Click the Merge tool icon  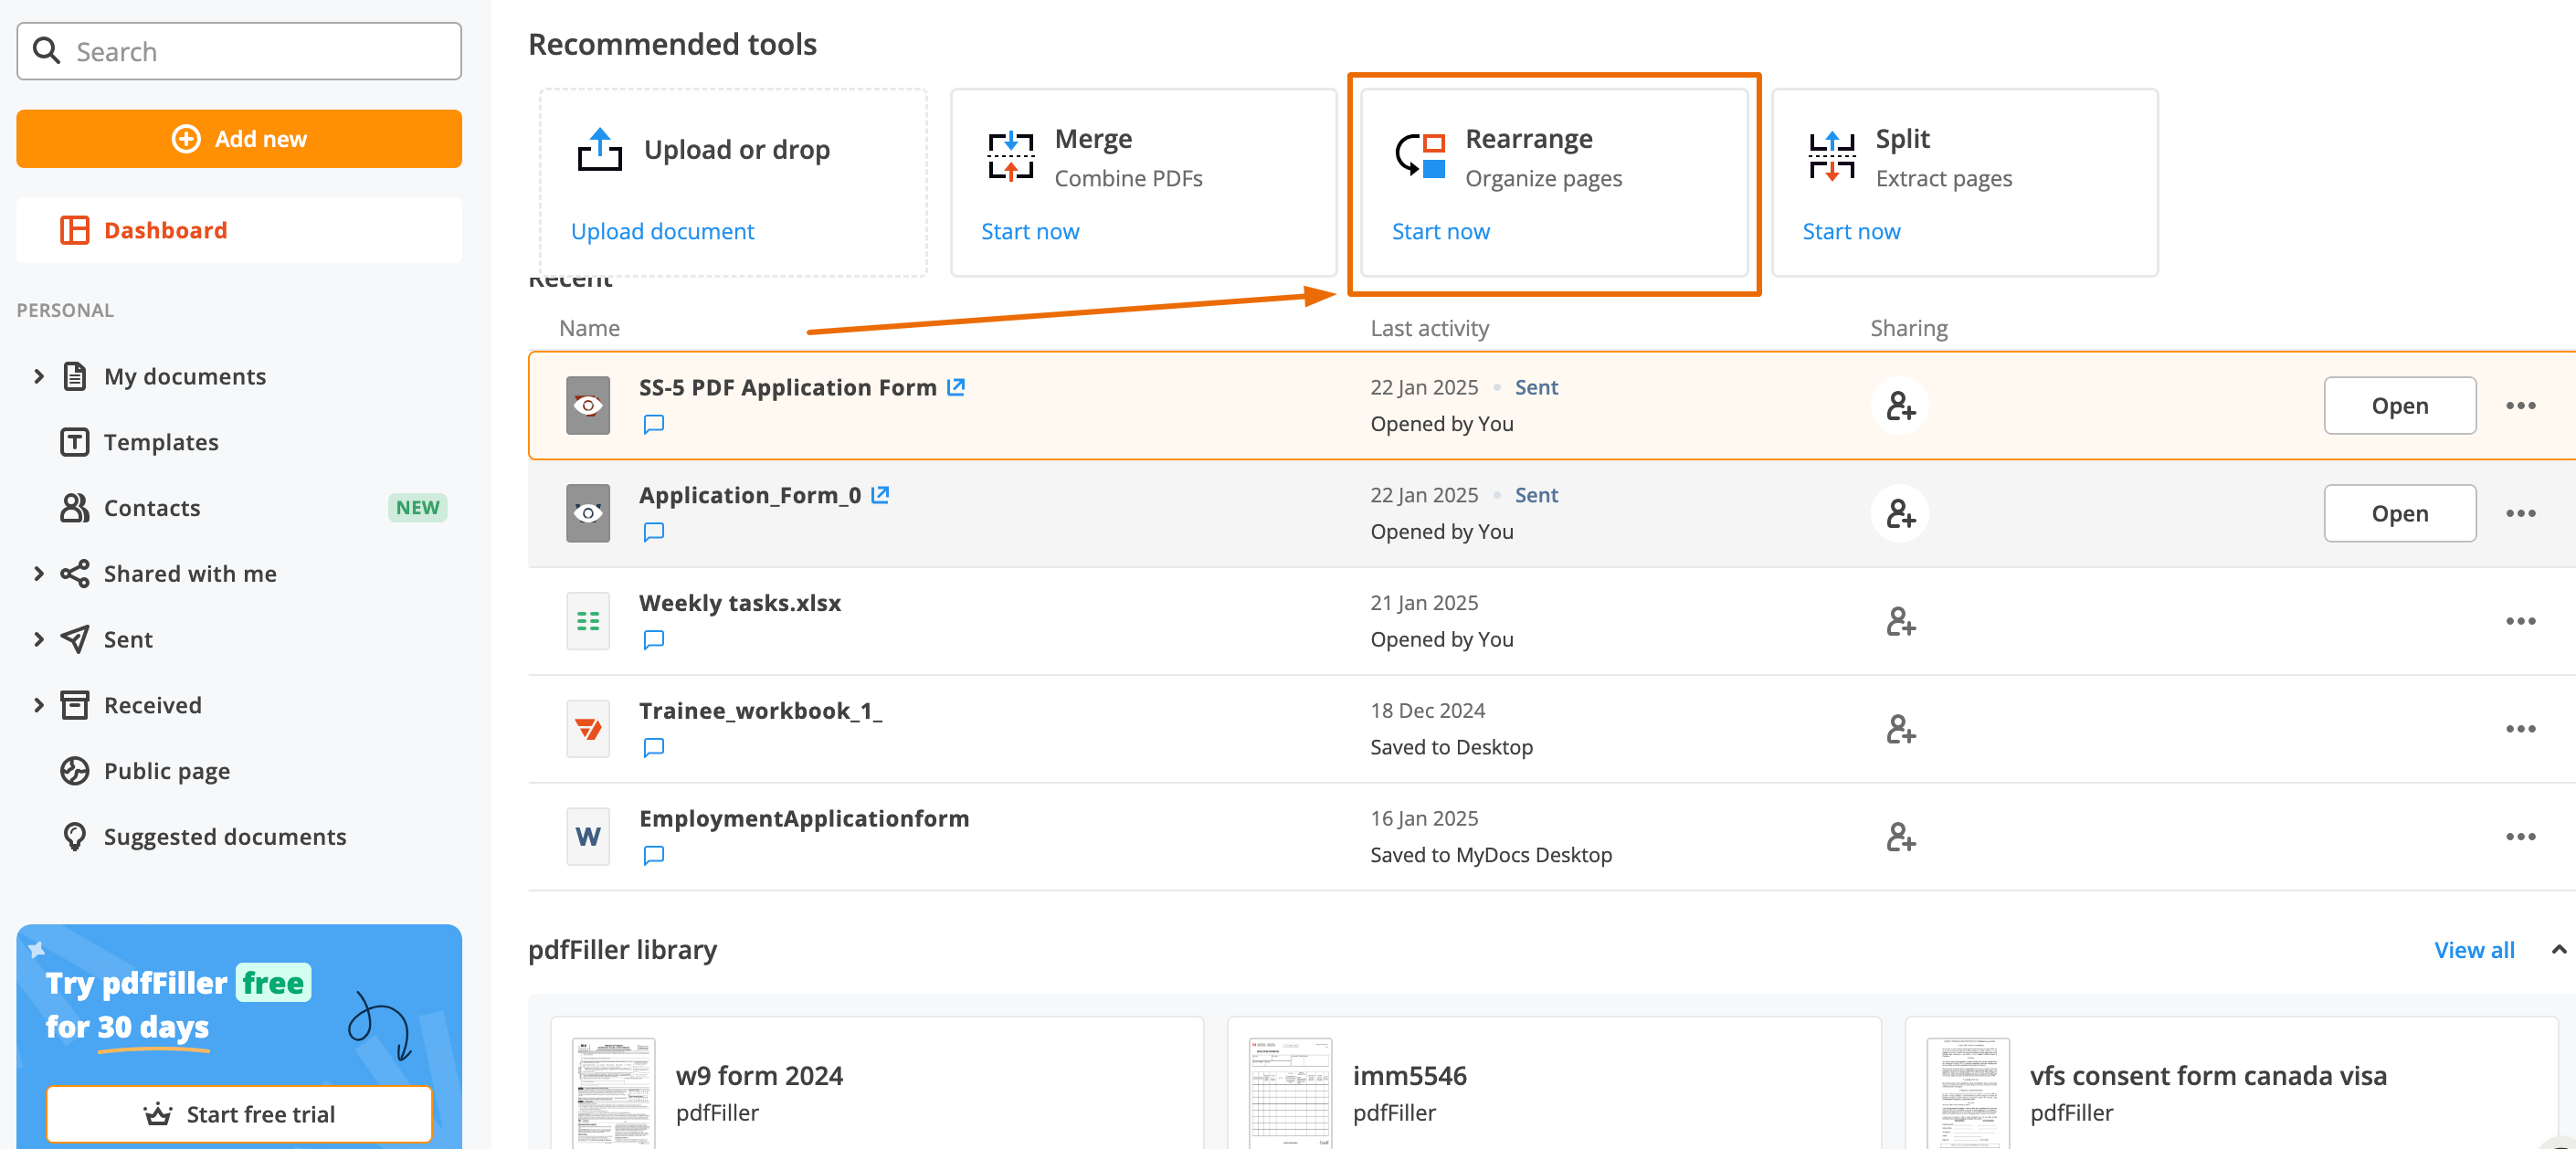1010,156
